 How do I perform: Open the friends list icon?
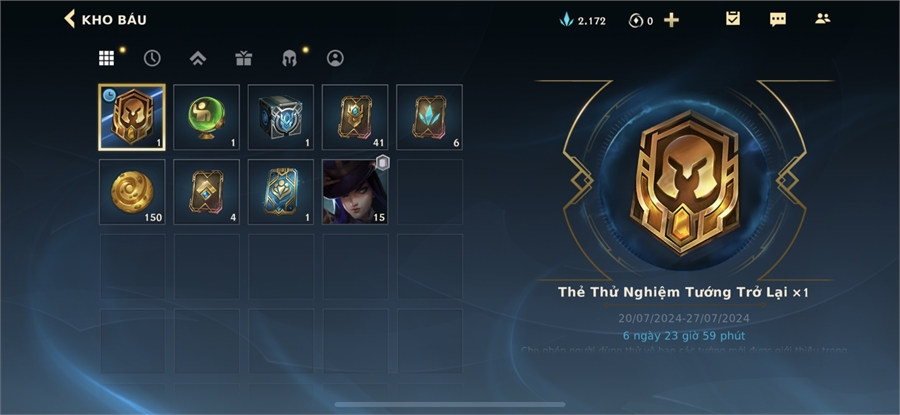tap(823, 18)
